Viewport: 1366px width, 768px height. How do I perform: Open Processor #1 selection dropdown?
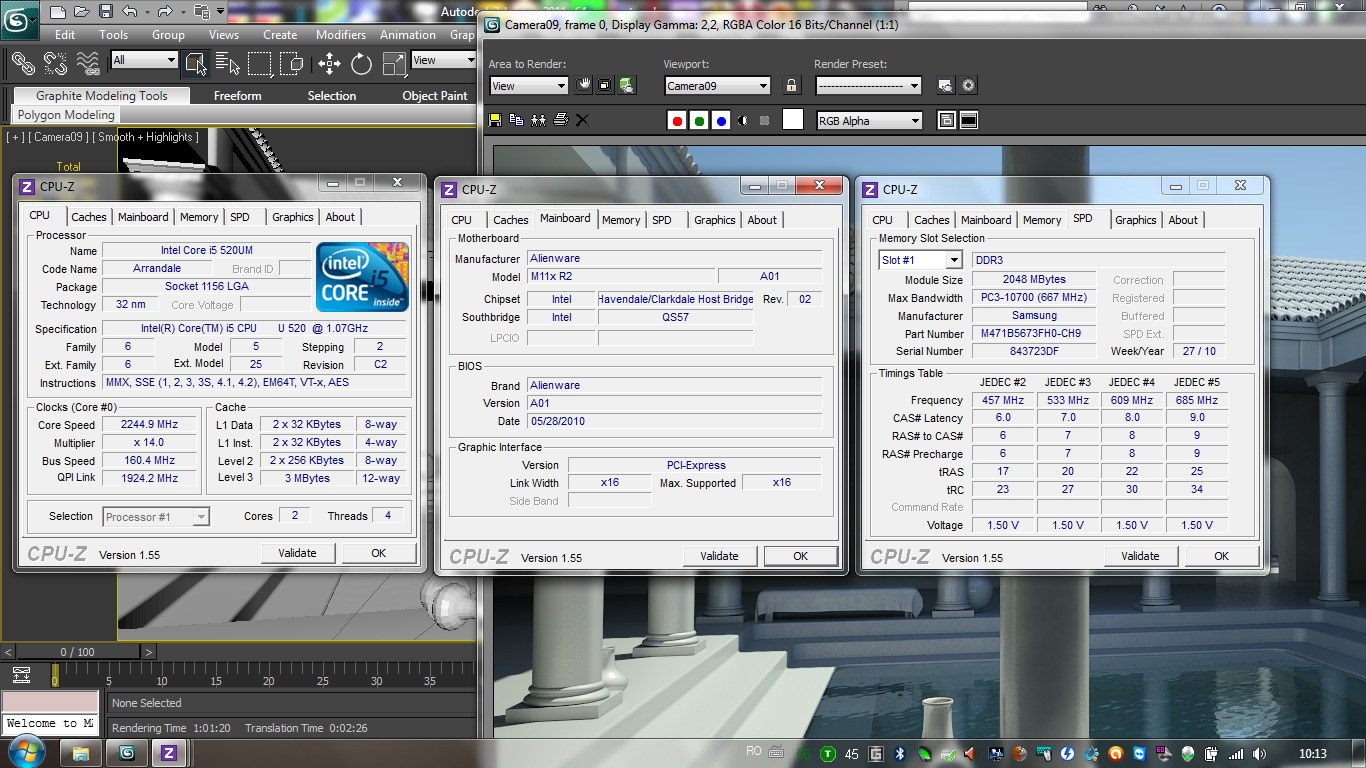pyautogui.click(x=156, y=517)
